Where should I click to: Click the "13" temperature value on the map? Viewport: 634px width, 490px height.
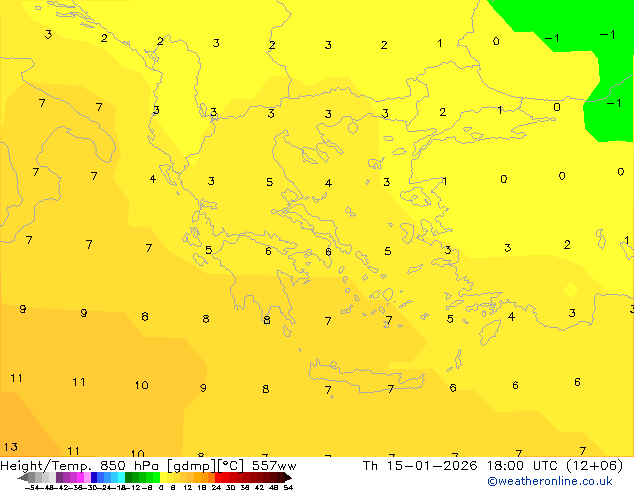pos(11,447)
